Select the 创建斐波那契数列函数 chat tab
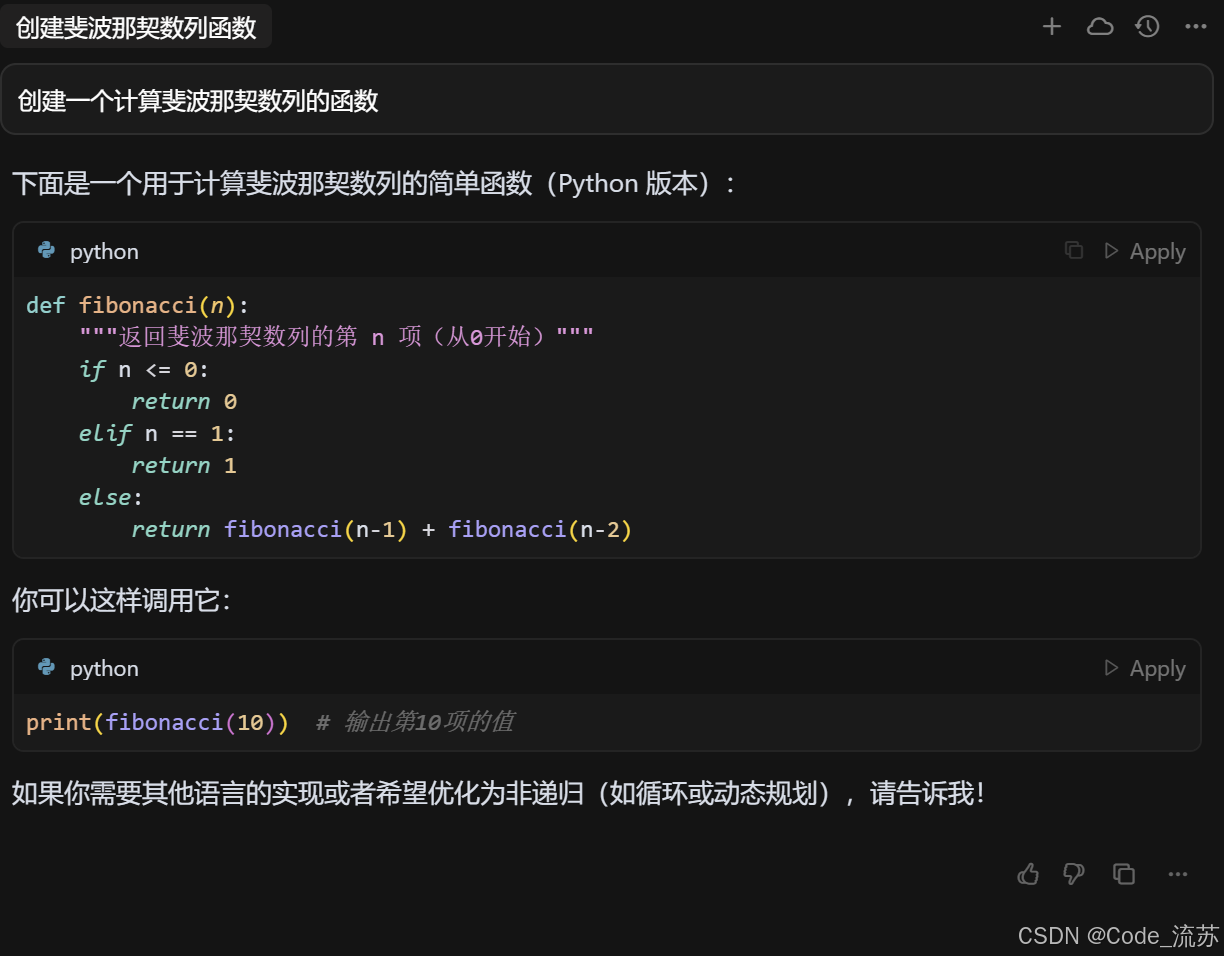Image resolution: width=1224 pixels, height=956 pixels. [x=137, y=28]
